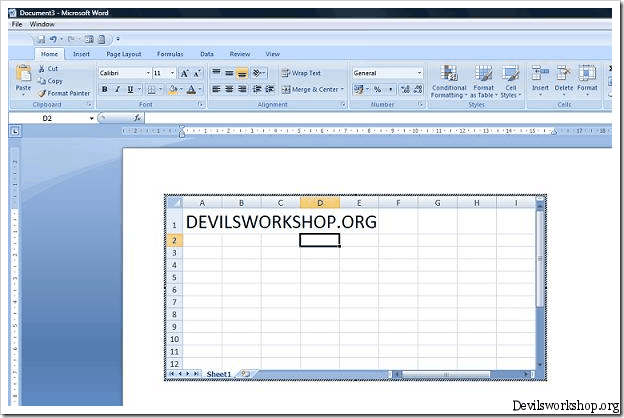
Task: Toggle Merge & Center
Action: click(x=312, y=89)
